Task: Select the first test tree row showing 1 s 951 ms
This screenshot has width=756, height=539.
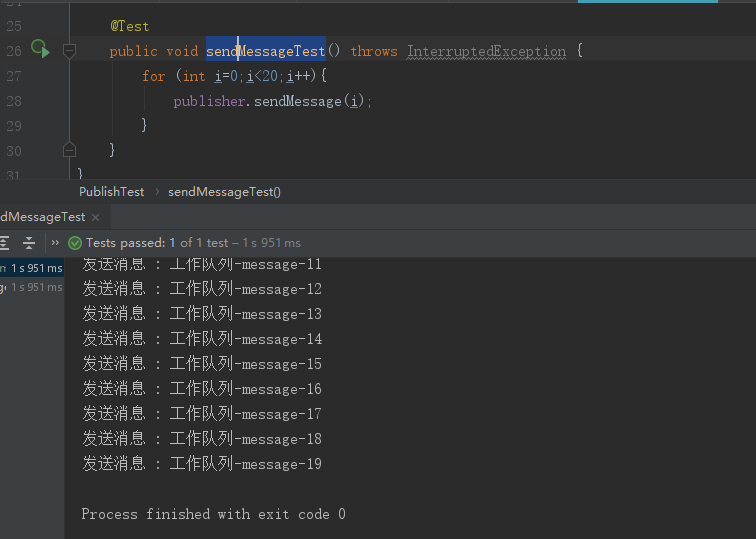Action: click(x=32, y=268)
